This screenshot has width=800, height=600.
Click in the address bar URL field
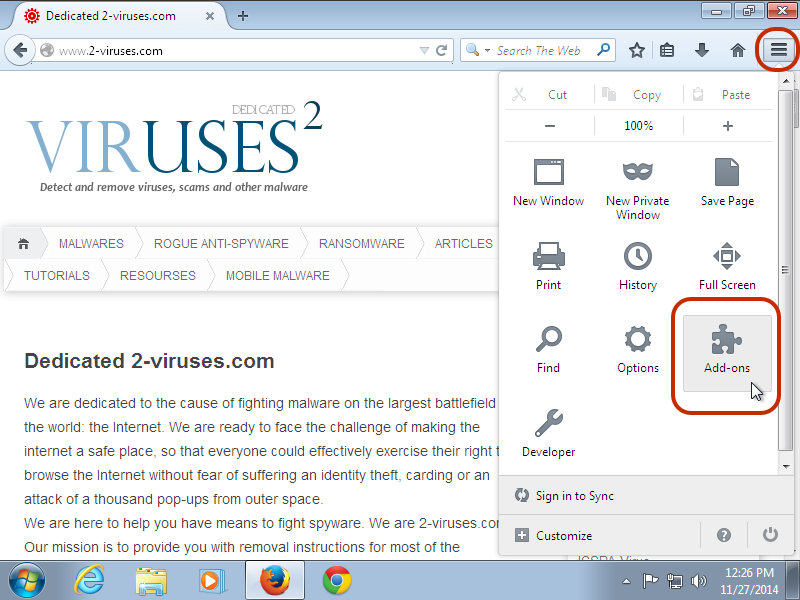pyautogui.click(x=237, y=51)
